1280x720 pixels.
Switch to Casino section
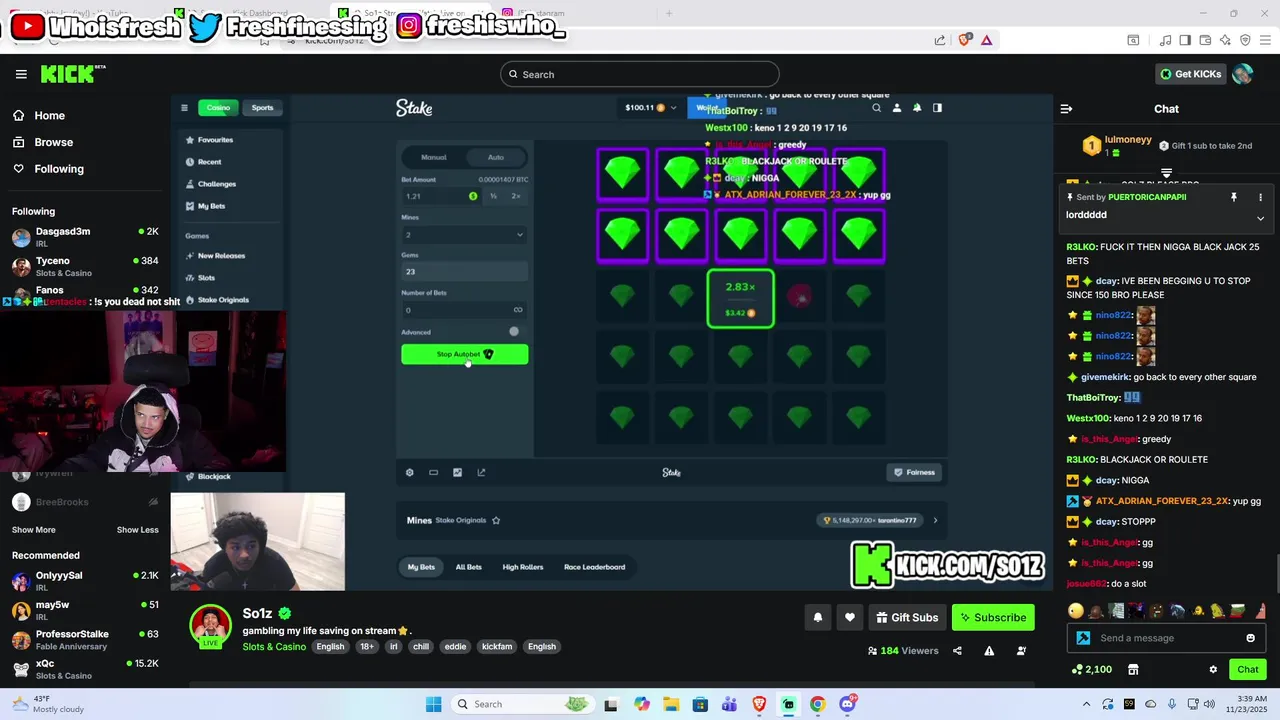click(x=218, y=108)
